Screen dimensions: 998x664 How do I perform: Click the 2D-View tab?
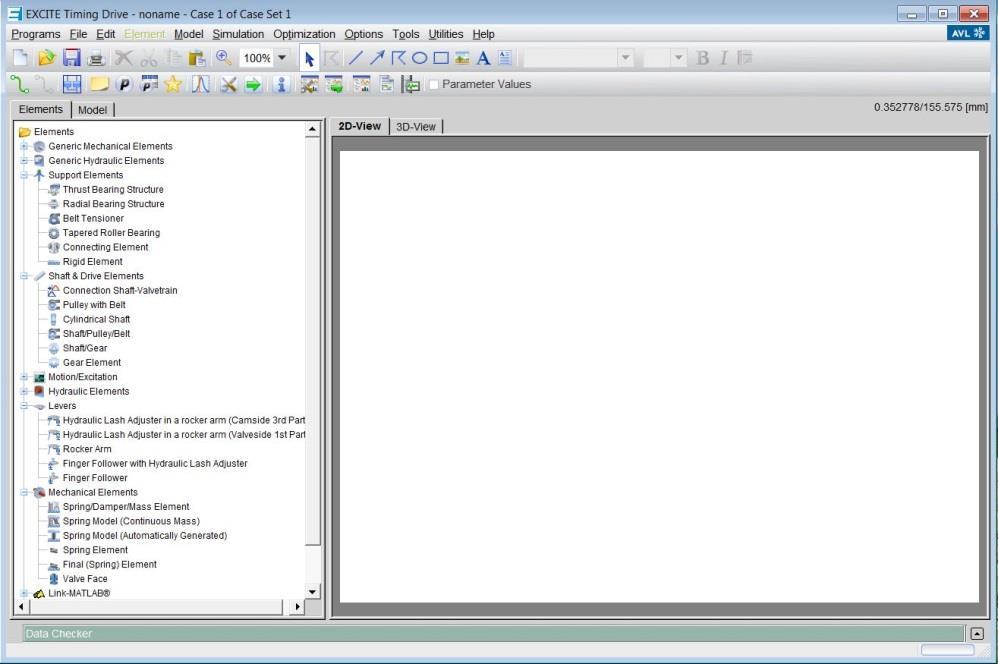click(360, 126)
